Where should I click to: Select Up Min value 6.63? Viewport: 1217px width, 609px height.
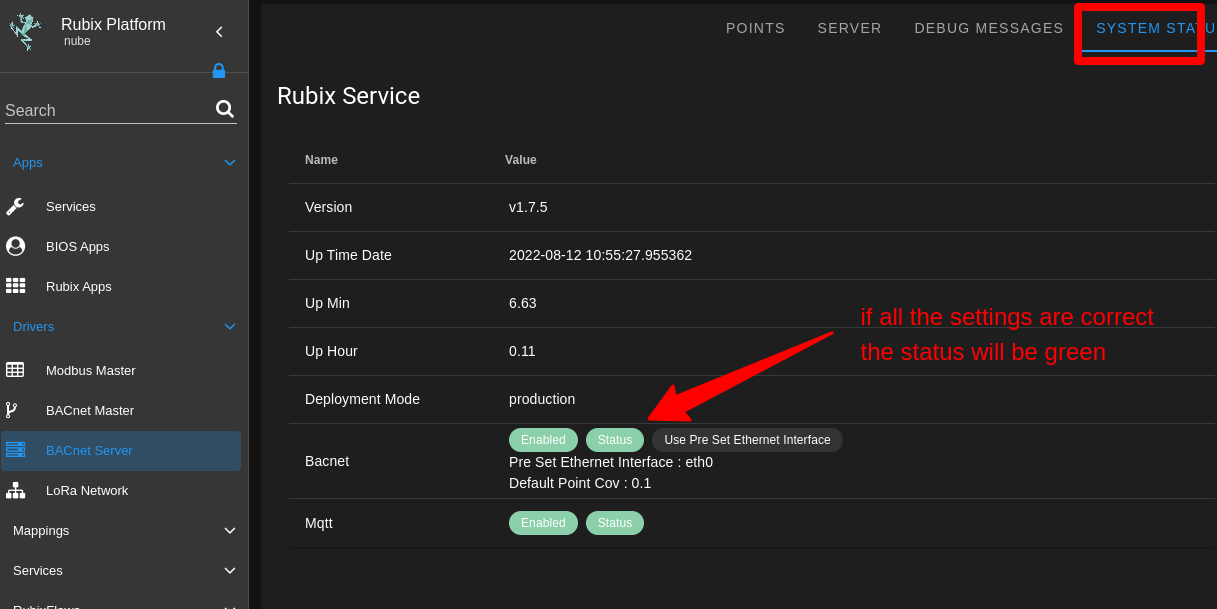pyautogui.click(x=523, y=303)
